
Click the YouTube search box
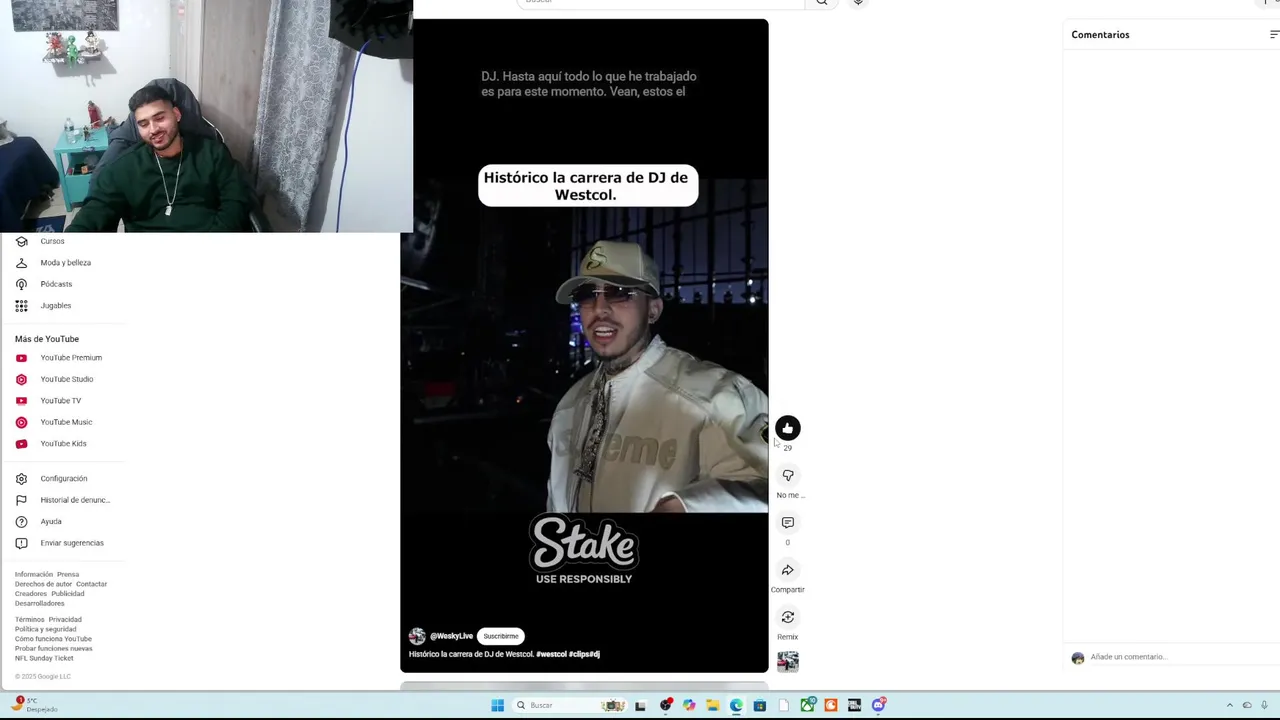(660, 2)
